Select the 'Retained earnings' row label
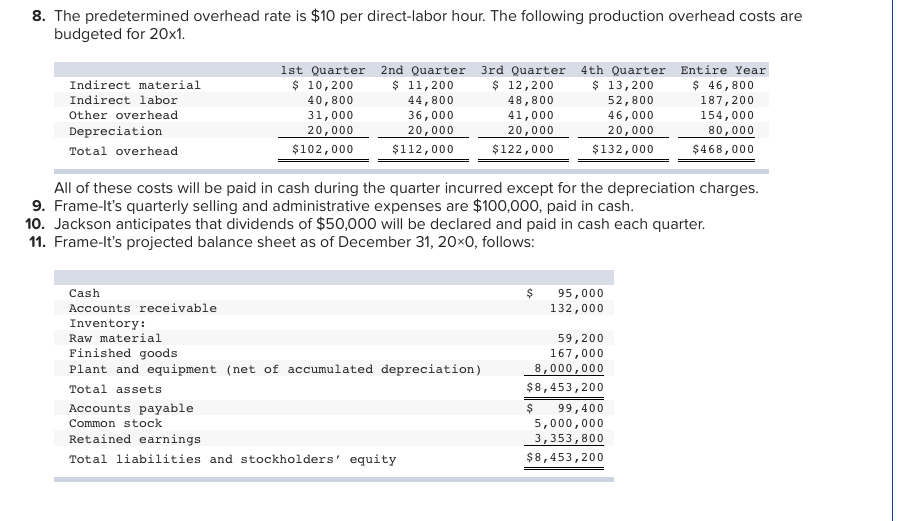Image resolution: width=923 pixels, height=521 pixels. (x=135, y=440)
